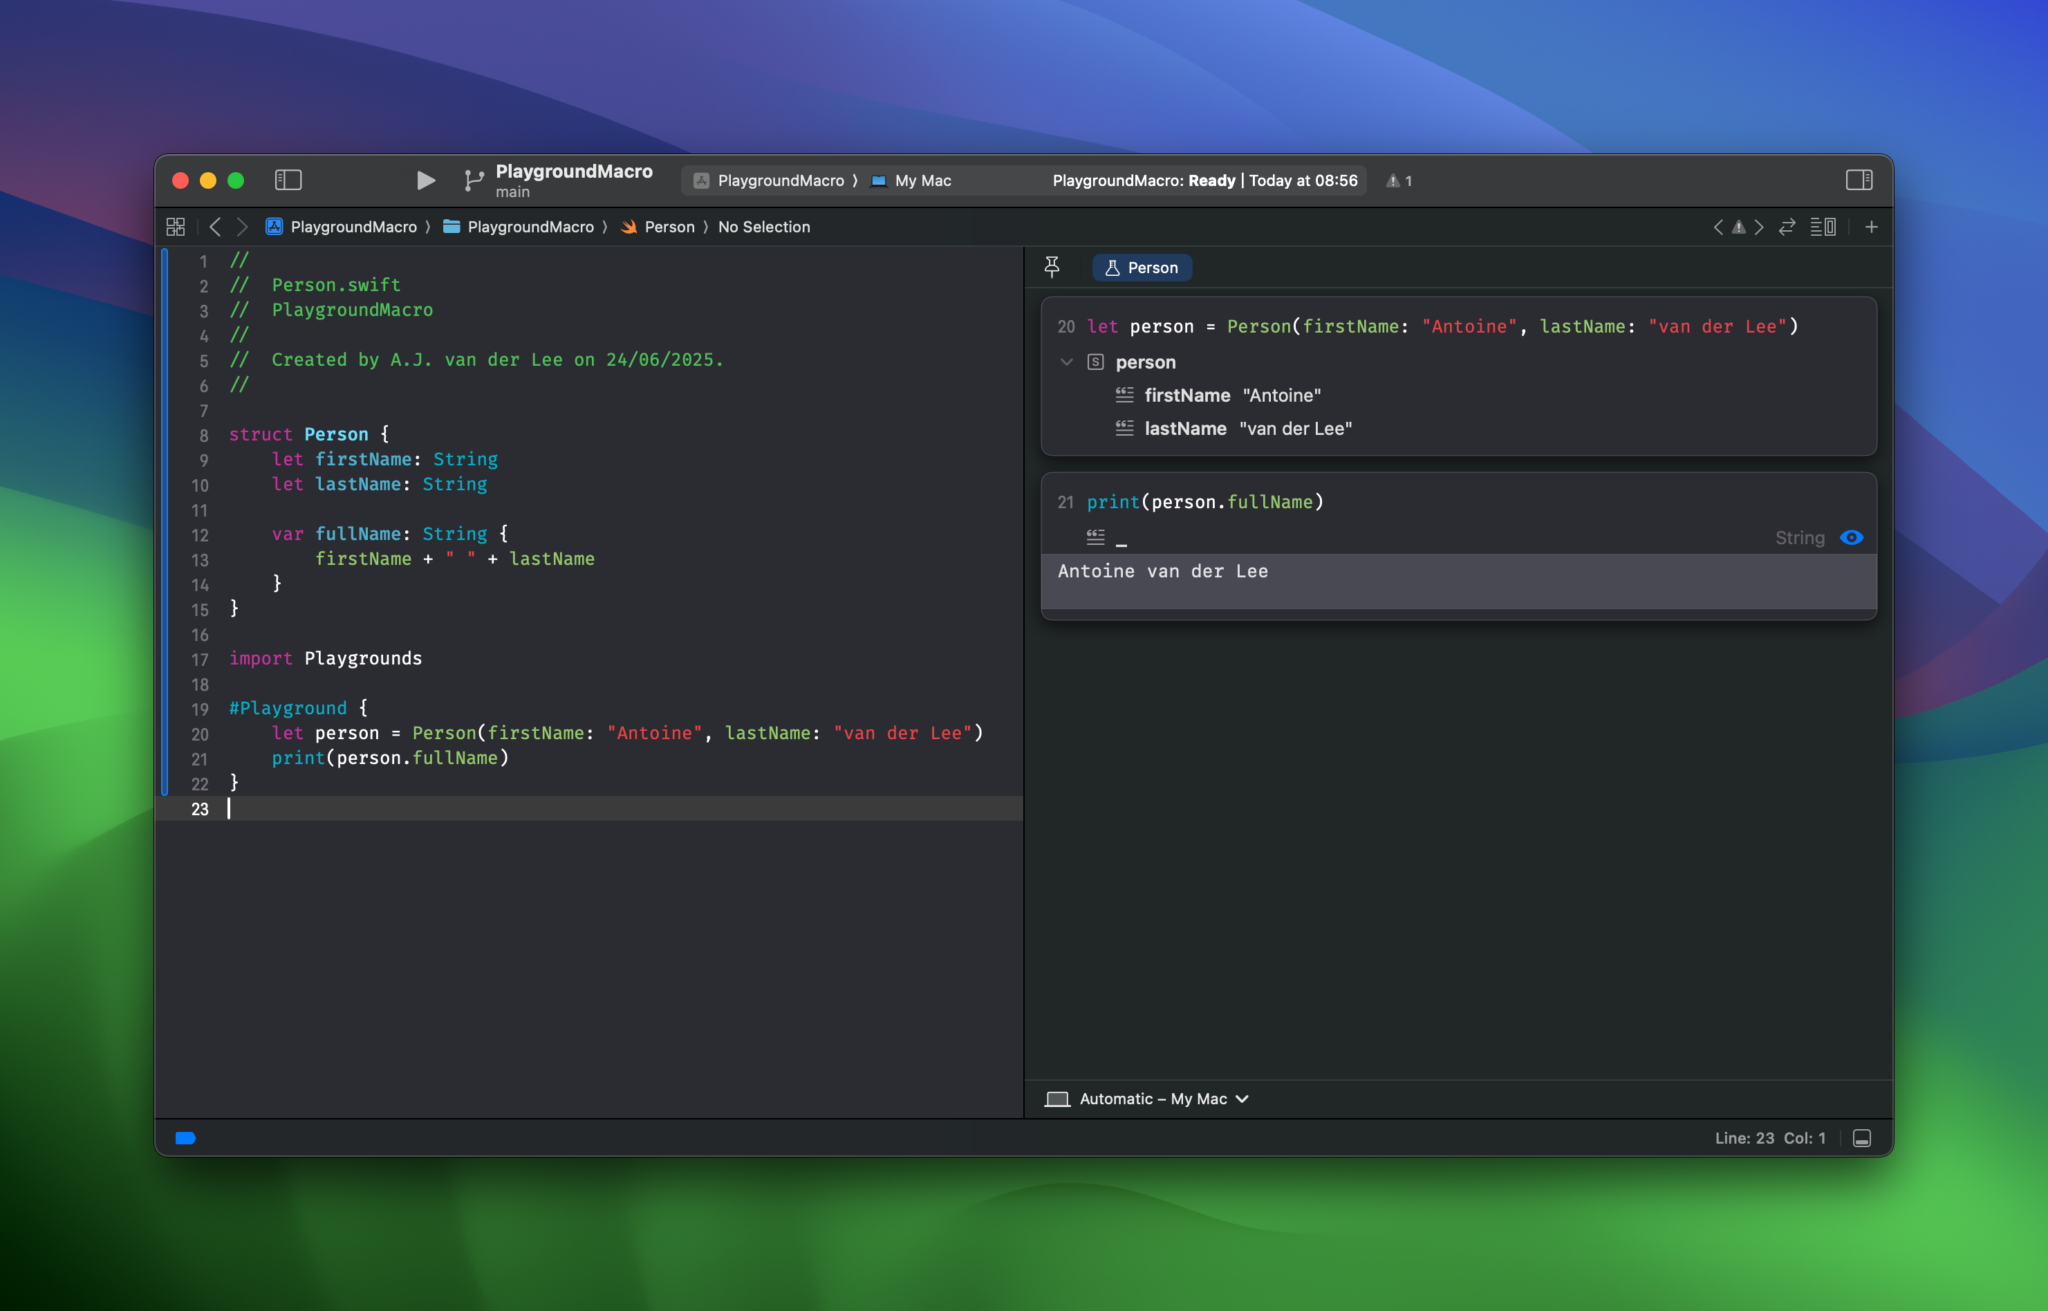Click the source control branch icon
The image size is (2048, 1311).
coord(474,180)
